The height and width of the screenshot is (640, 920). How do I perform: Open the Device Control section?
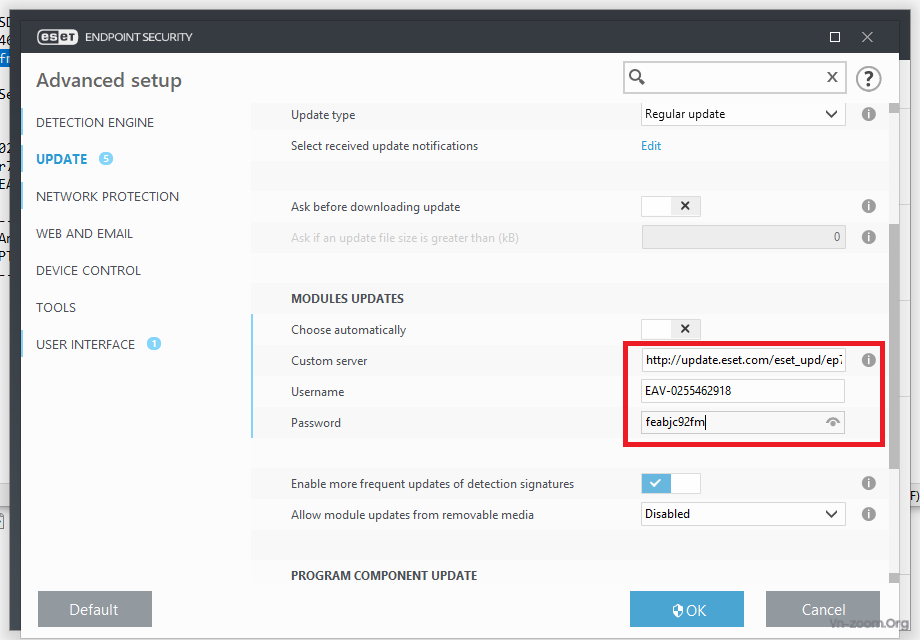89,270
